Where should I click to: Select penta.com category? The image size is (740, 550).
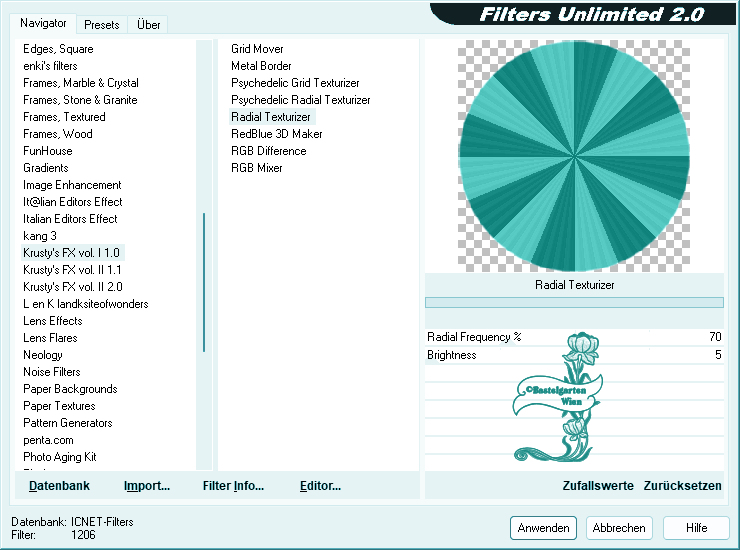(x=48, y=440)
